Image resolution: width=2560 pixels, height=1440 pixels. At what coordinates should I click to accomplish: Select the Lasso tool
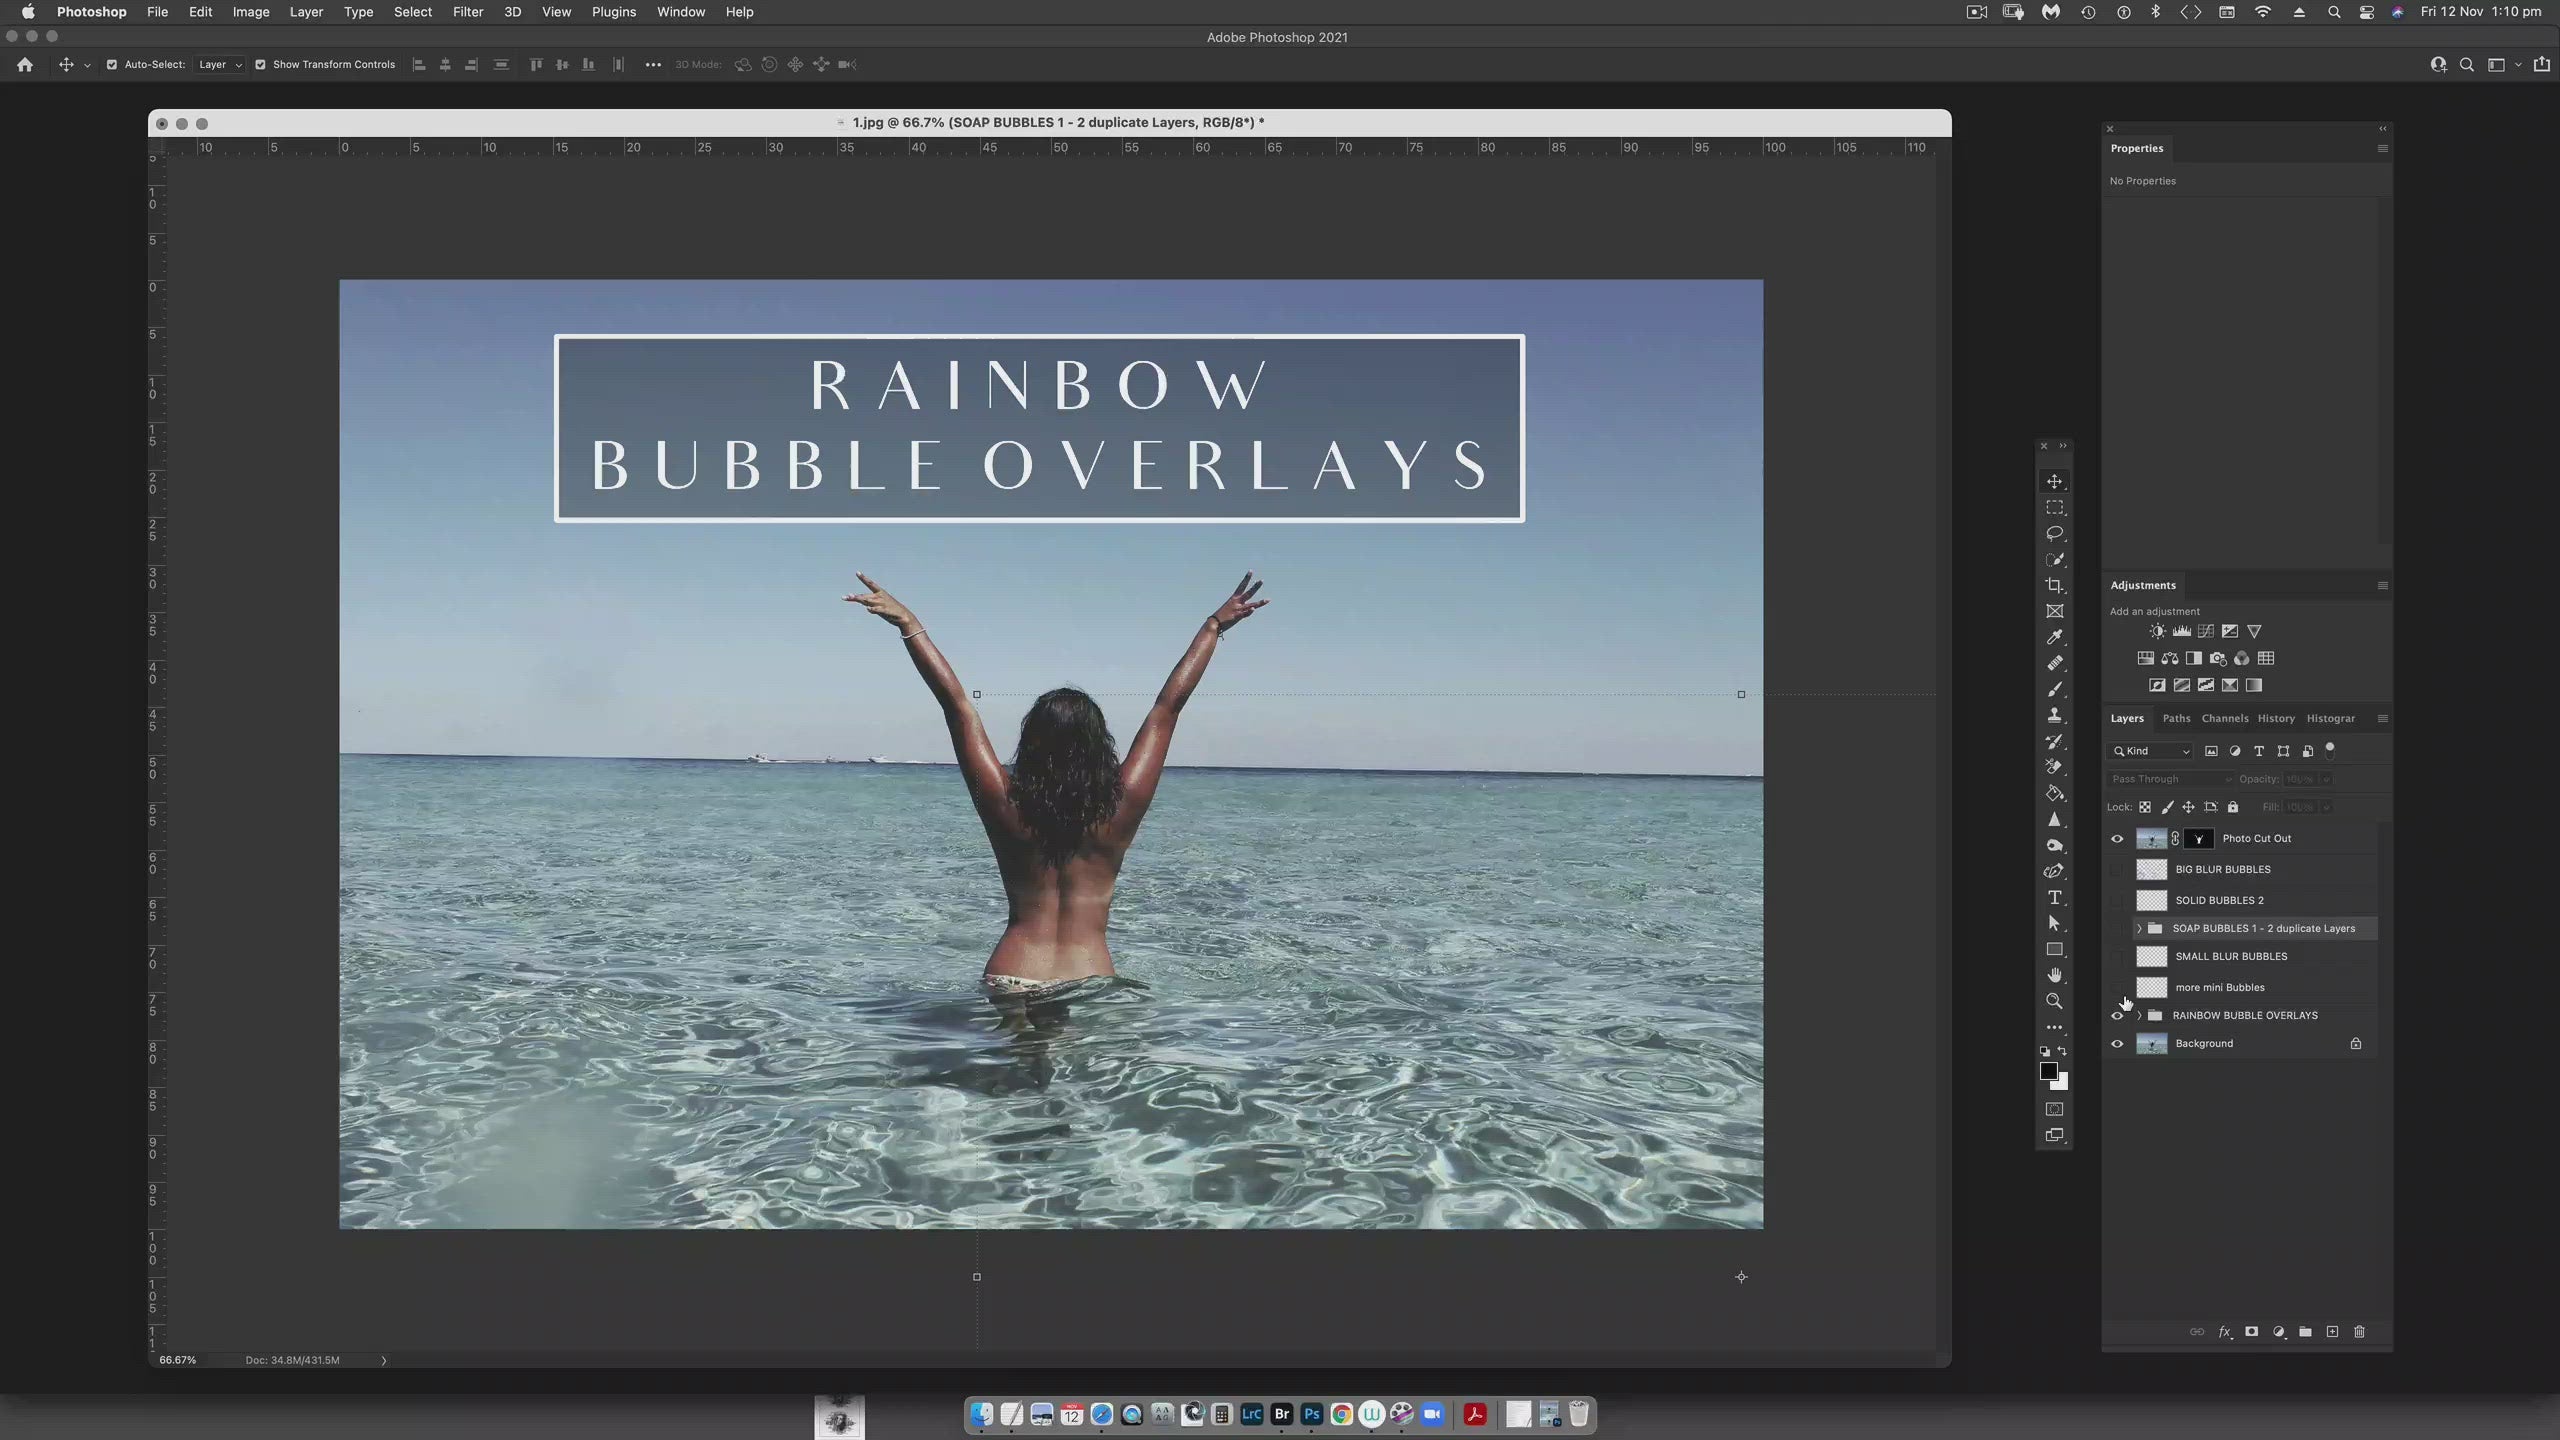[2055, 533]
